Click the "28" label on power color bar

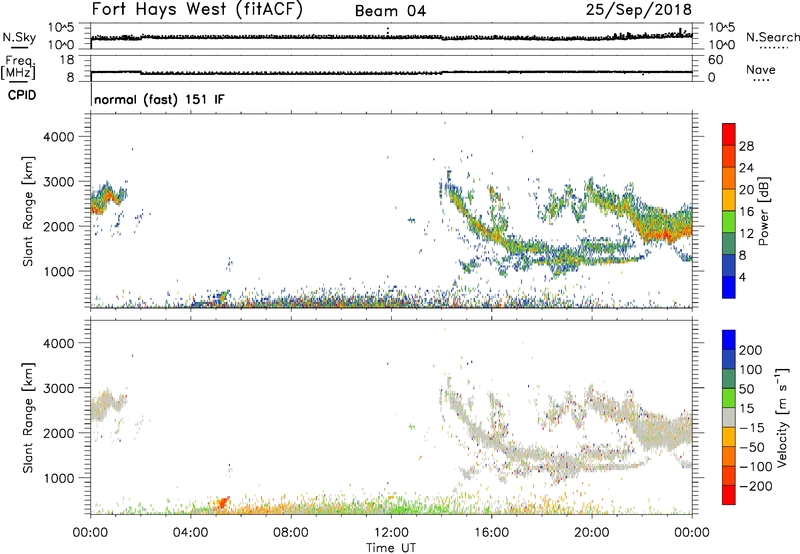[x=746, y=146]
